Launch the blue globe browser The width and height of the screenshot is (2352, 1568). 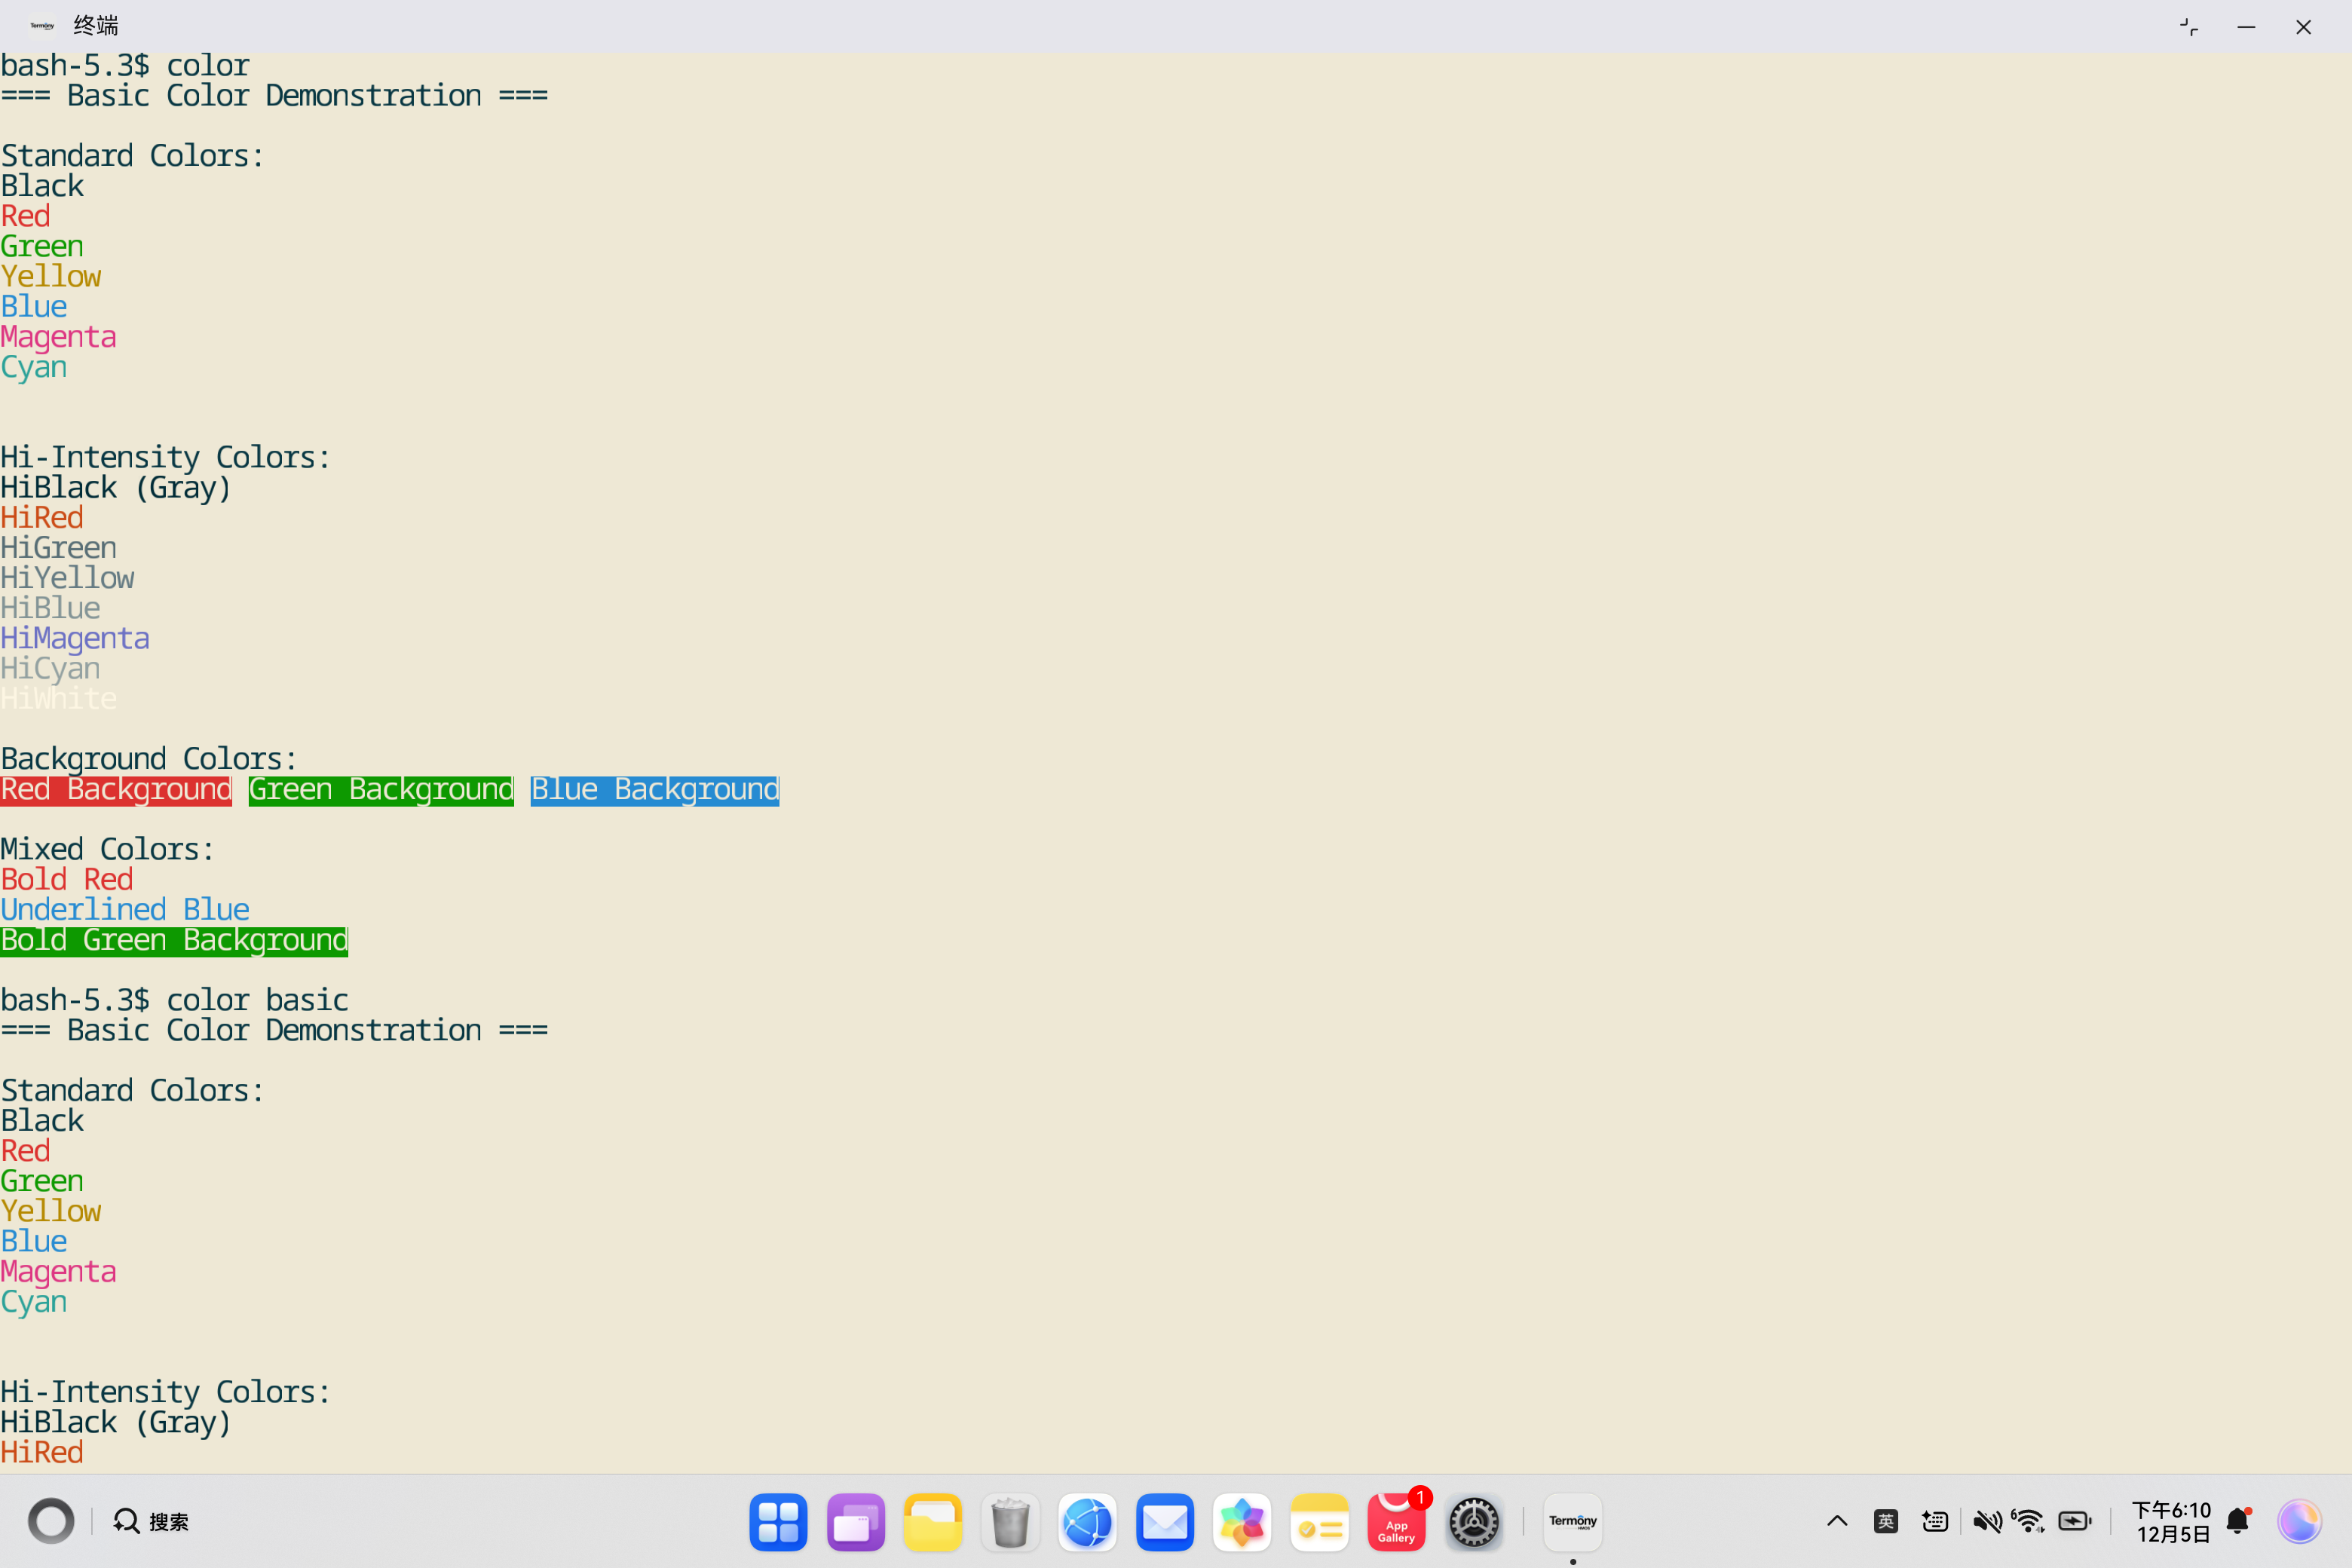click(x=1087, y=1522)
